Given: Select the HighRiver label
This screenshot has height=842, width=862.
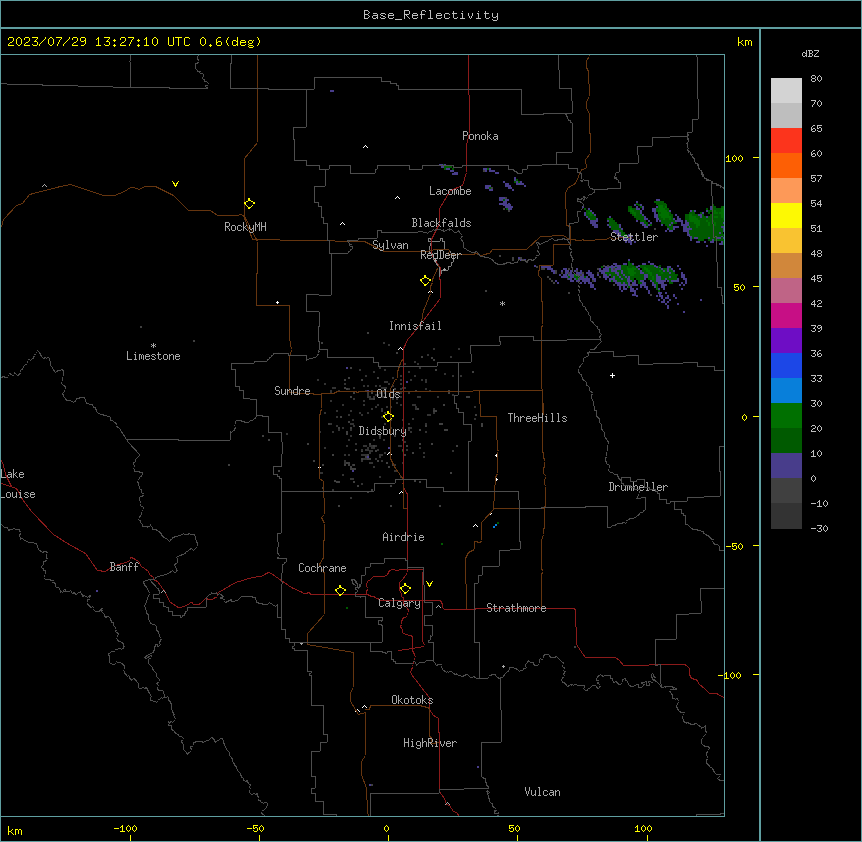Looking at the screenshot, I should (x=430, y=743).
